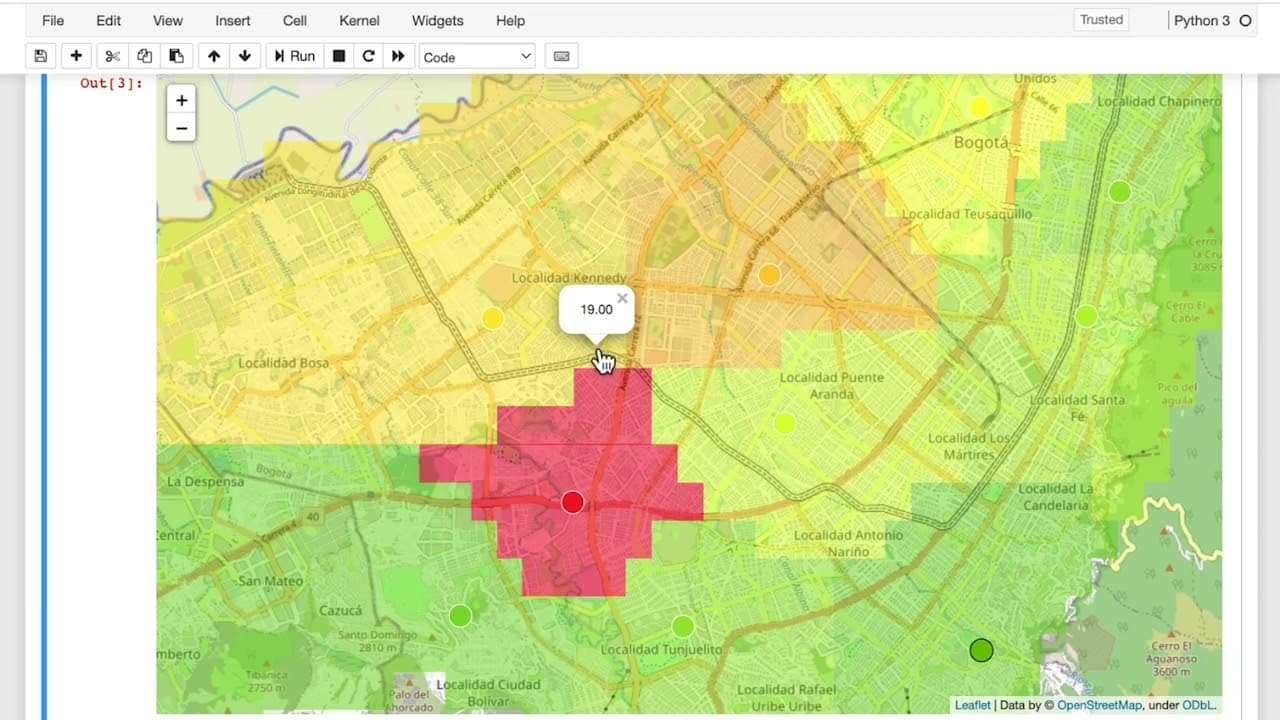Click green marker above Localidad Tunjuelito
The image size is (1280, 720).
pyautogui.click(x=683, y=627)
